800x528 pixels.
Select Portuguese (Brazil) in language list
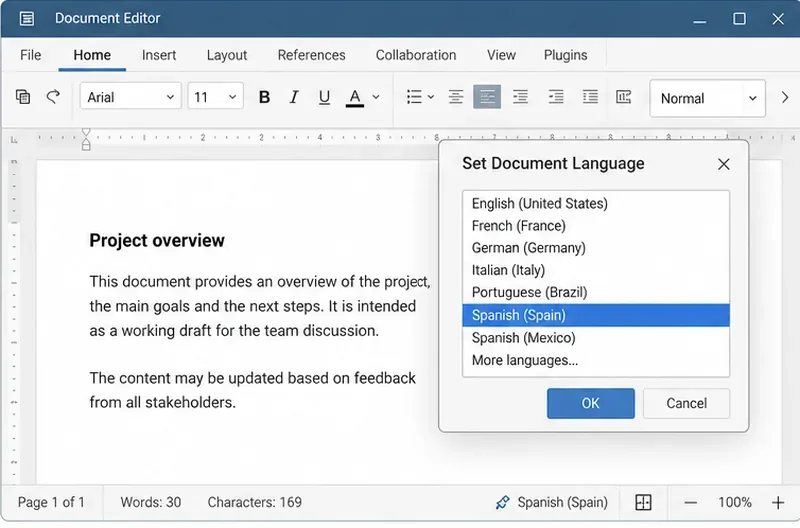click(x=596, y=292)
